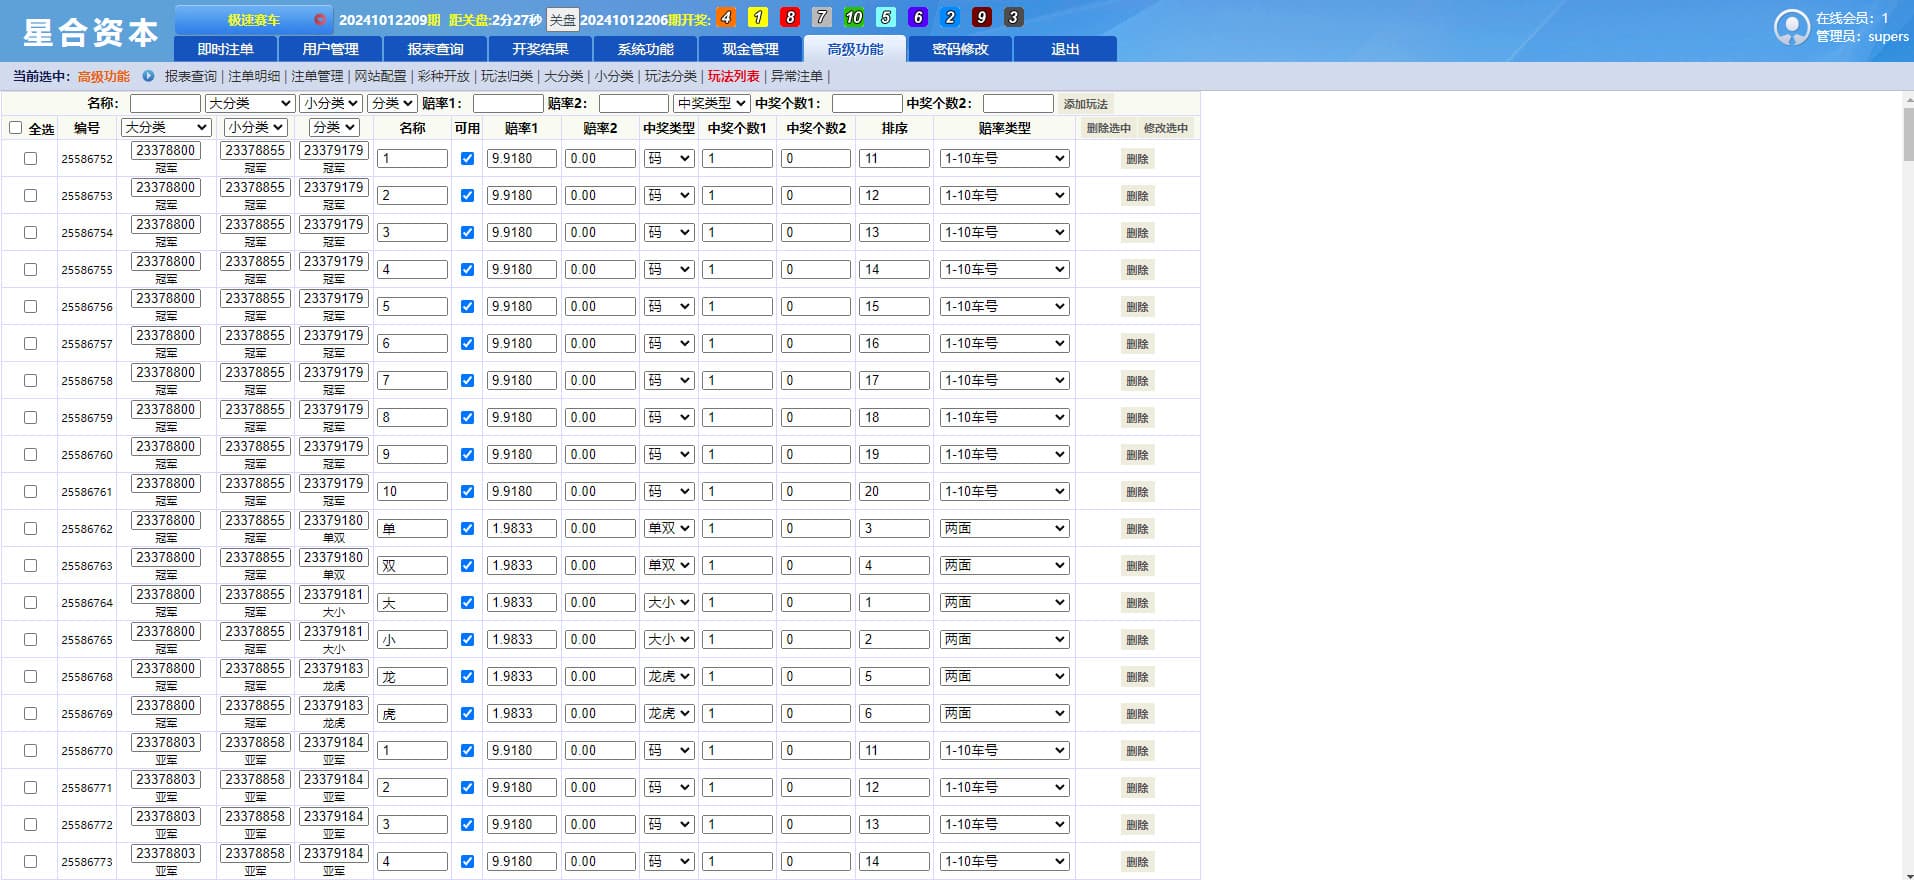The width and height of the screenshot is (1914, 880).
Task: Click the online member avatar icon
Action: point(1791,27)
